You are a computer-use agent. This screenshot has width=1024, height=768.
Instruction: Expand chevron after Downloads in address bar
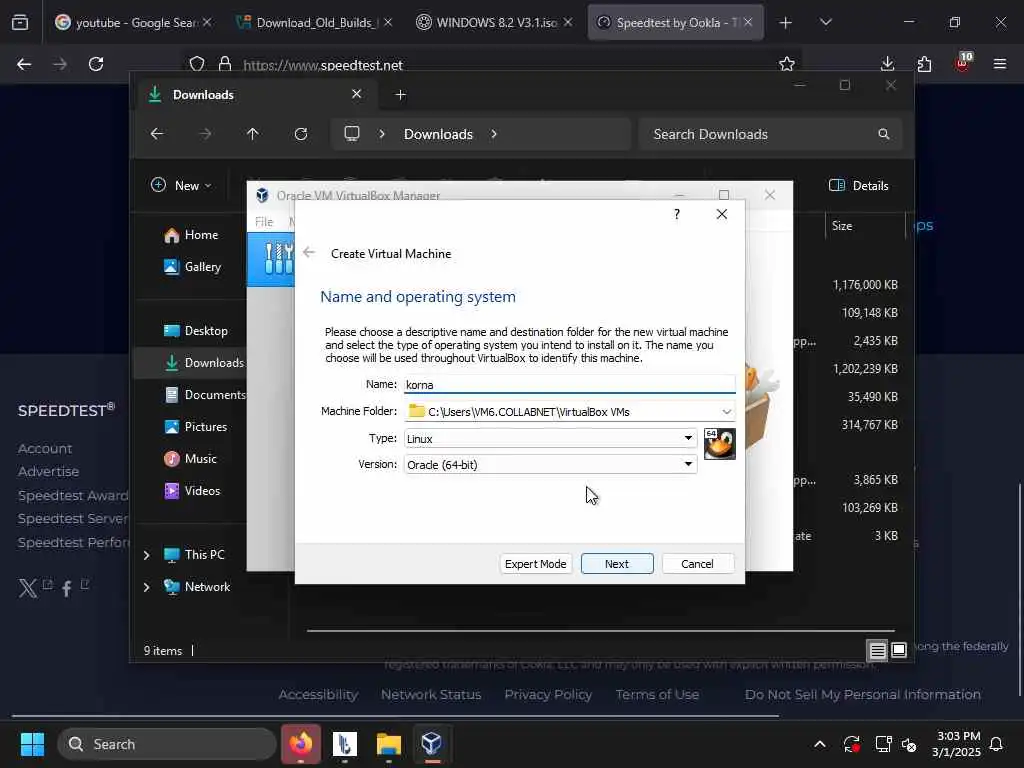[494, 134]
